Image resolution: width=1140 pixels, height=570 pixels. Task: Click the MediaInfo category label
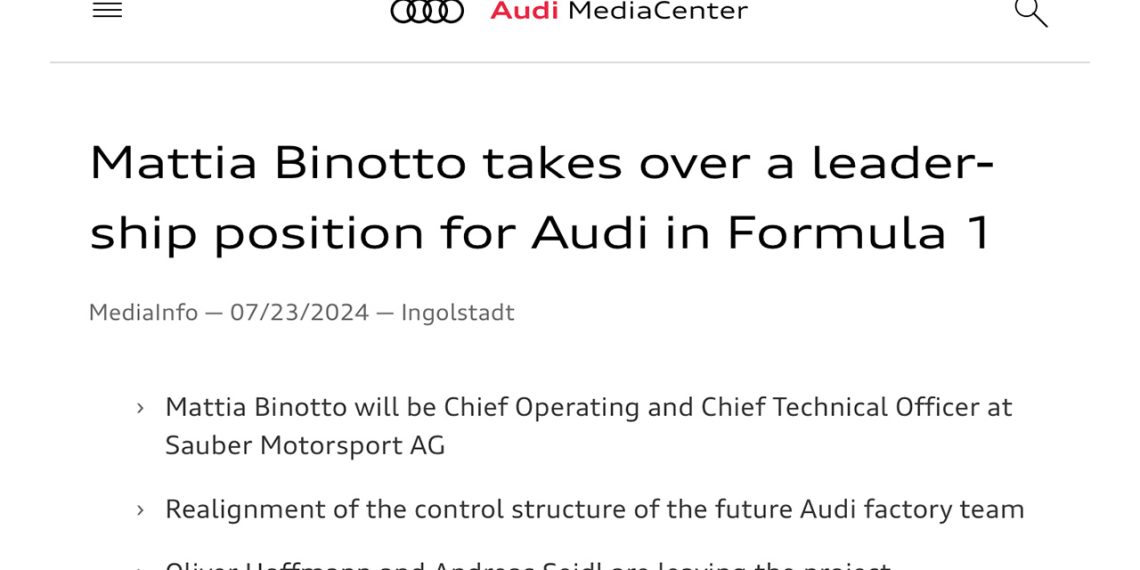click(x=143, y=312)
